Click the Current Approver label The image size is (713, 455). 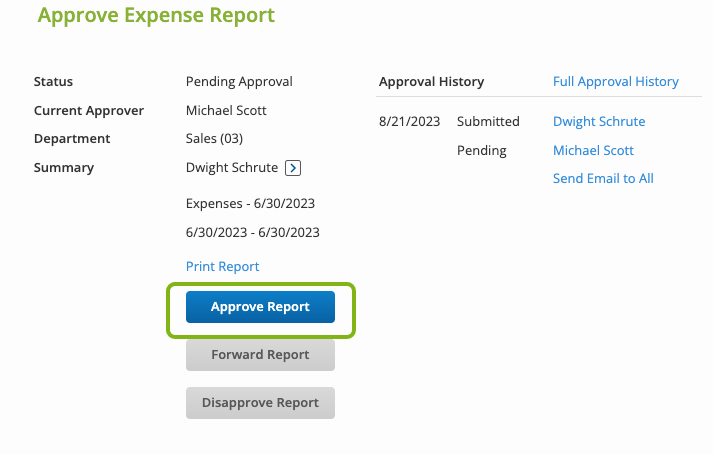89,111
